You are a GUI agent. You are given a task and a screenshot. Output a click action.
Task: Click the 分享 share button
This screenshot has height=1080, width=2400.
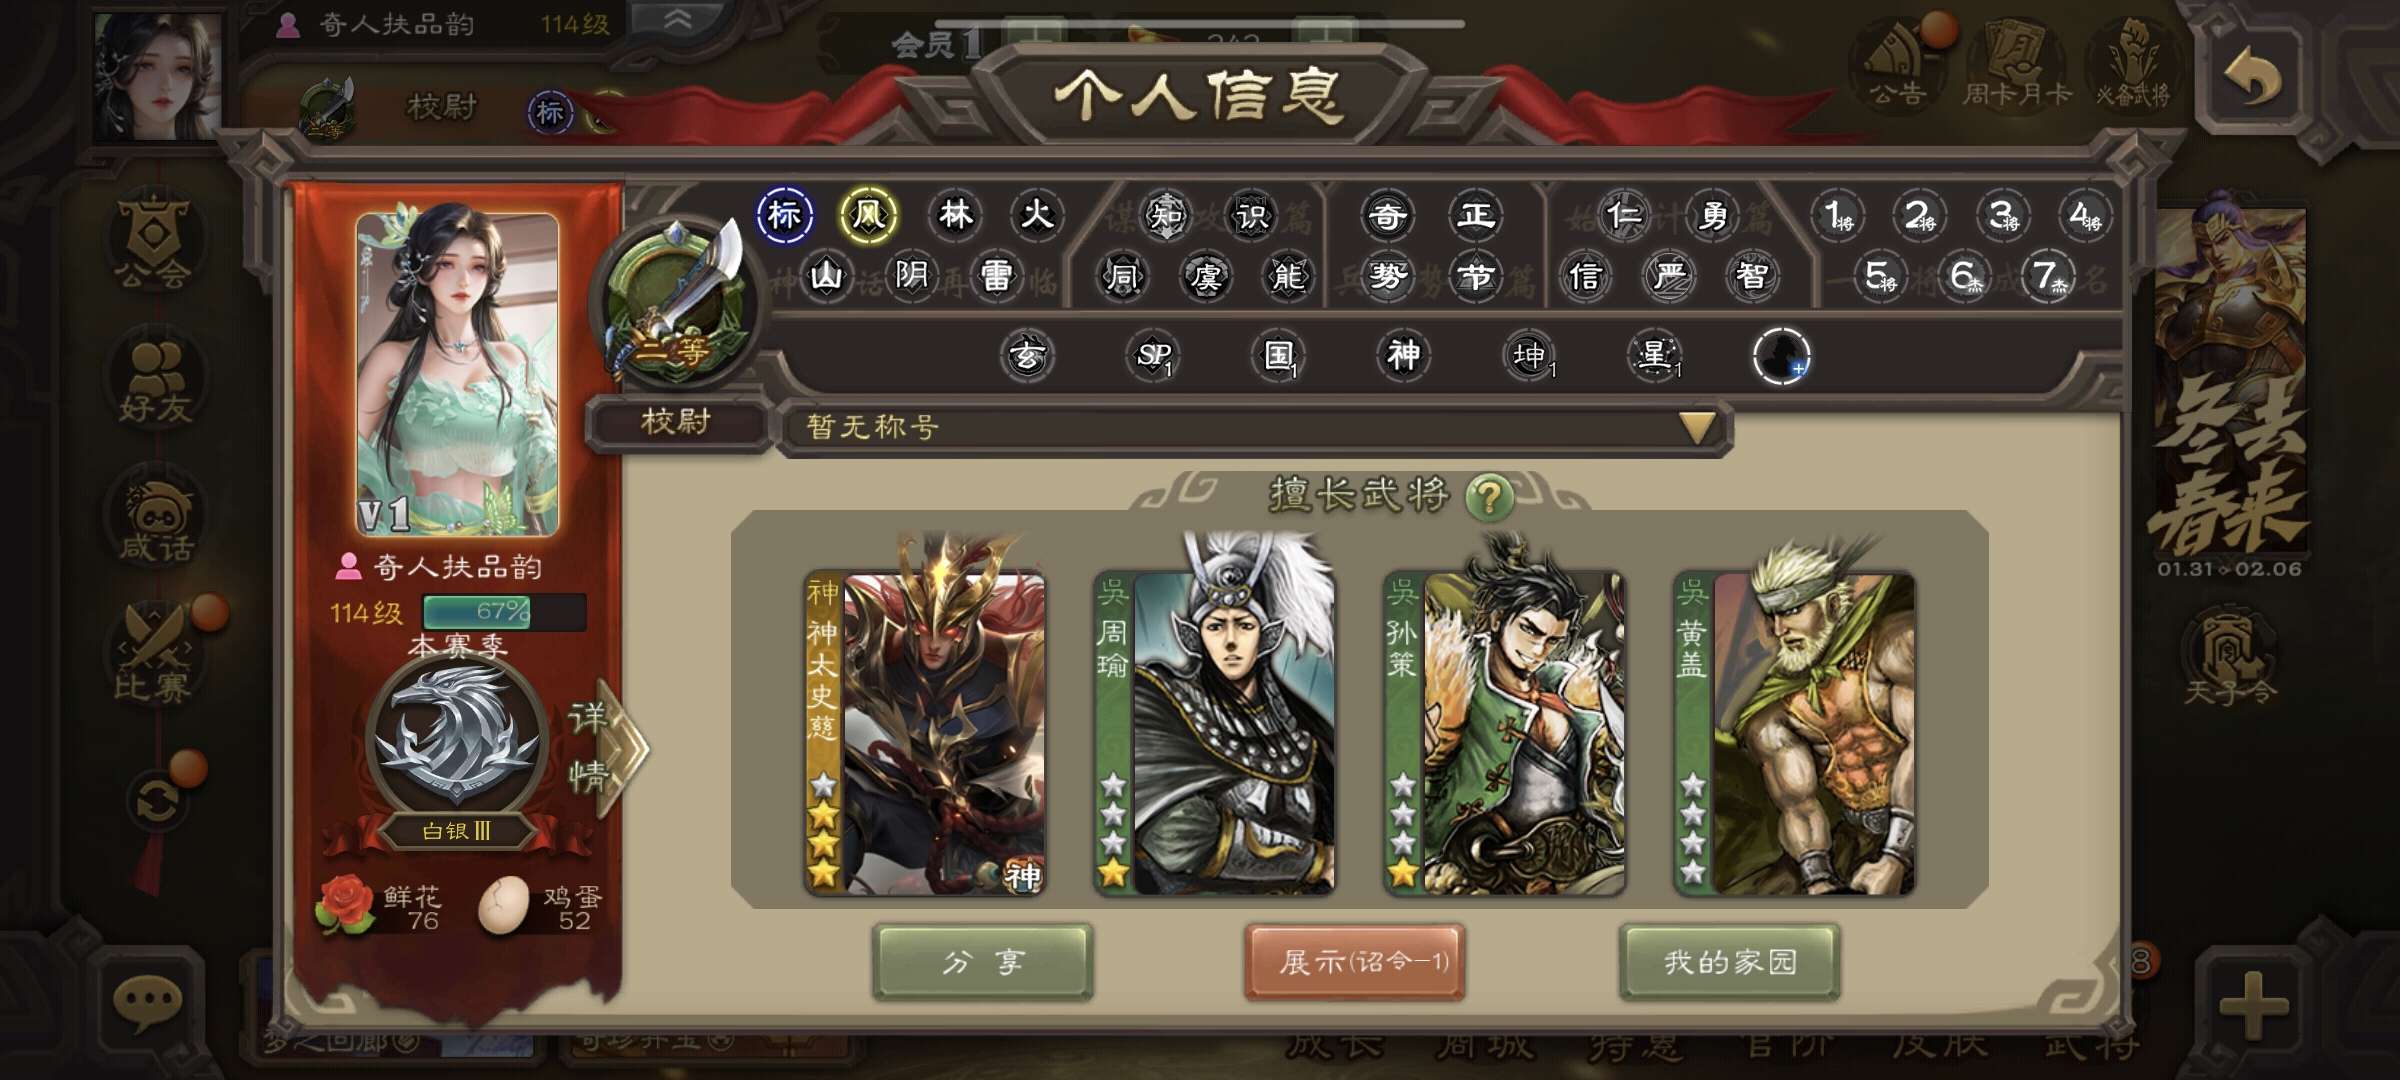pyautogui.click(x=983, y=962)
